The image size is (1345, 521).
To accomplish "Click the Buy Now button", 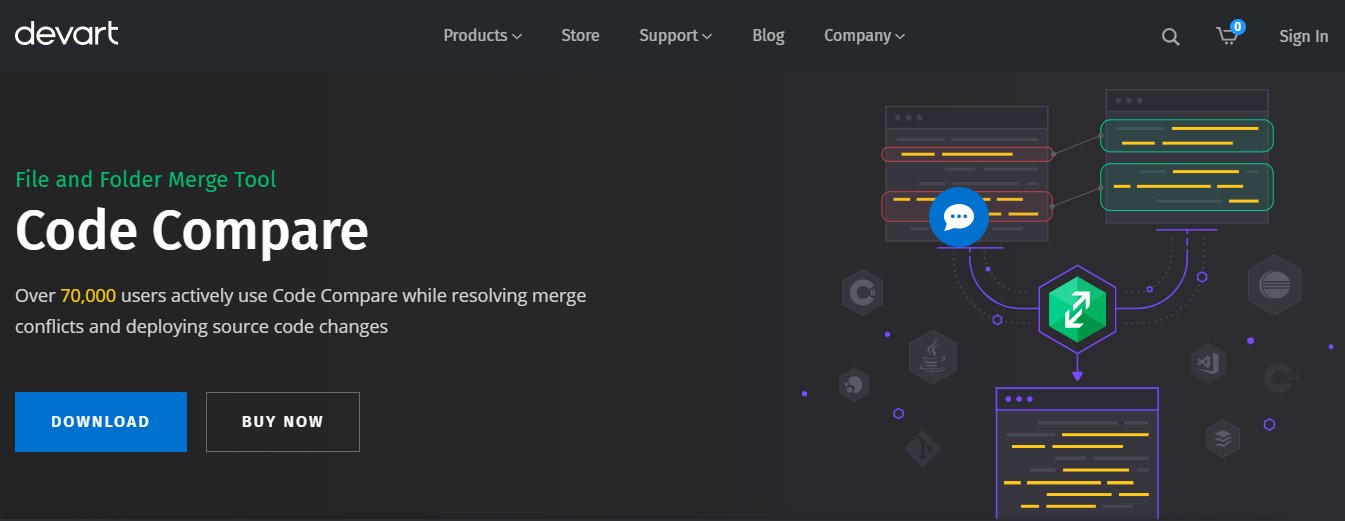I will pyautogui.click(x=282, y=422).
